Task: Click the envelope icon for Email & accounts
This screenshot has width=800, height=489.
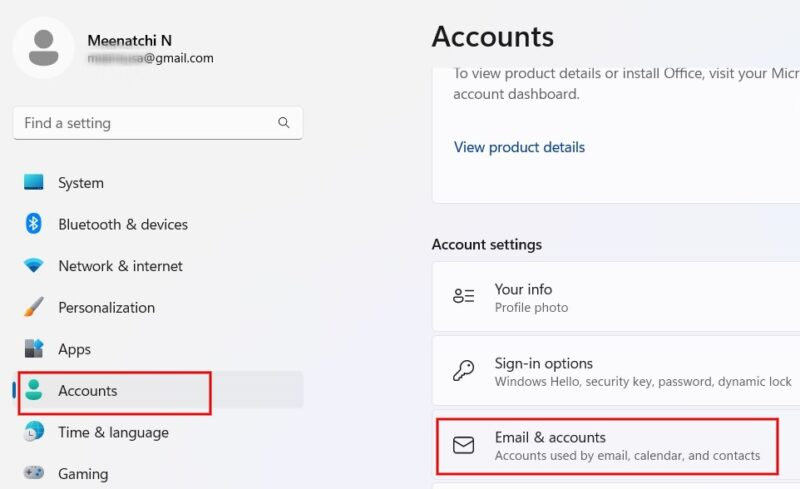Action: click(463, 446)
